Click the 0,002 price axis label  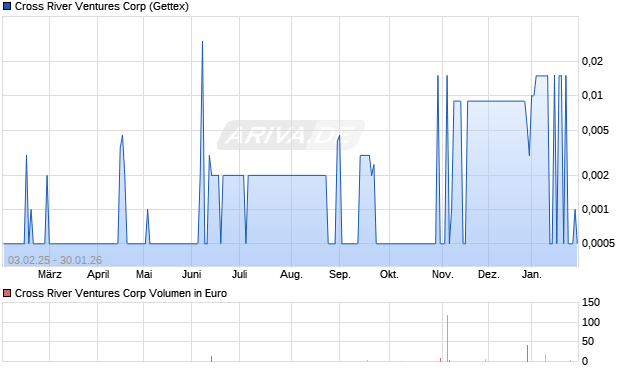click(595, 175)
